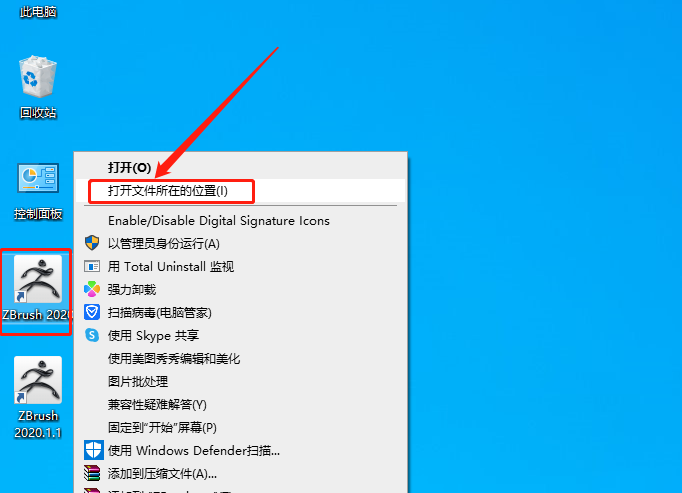
Task: Select 固定到"开始"屏幕(P) option
Action: (x=241, y=428)
